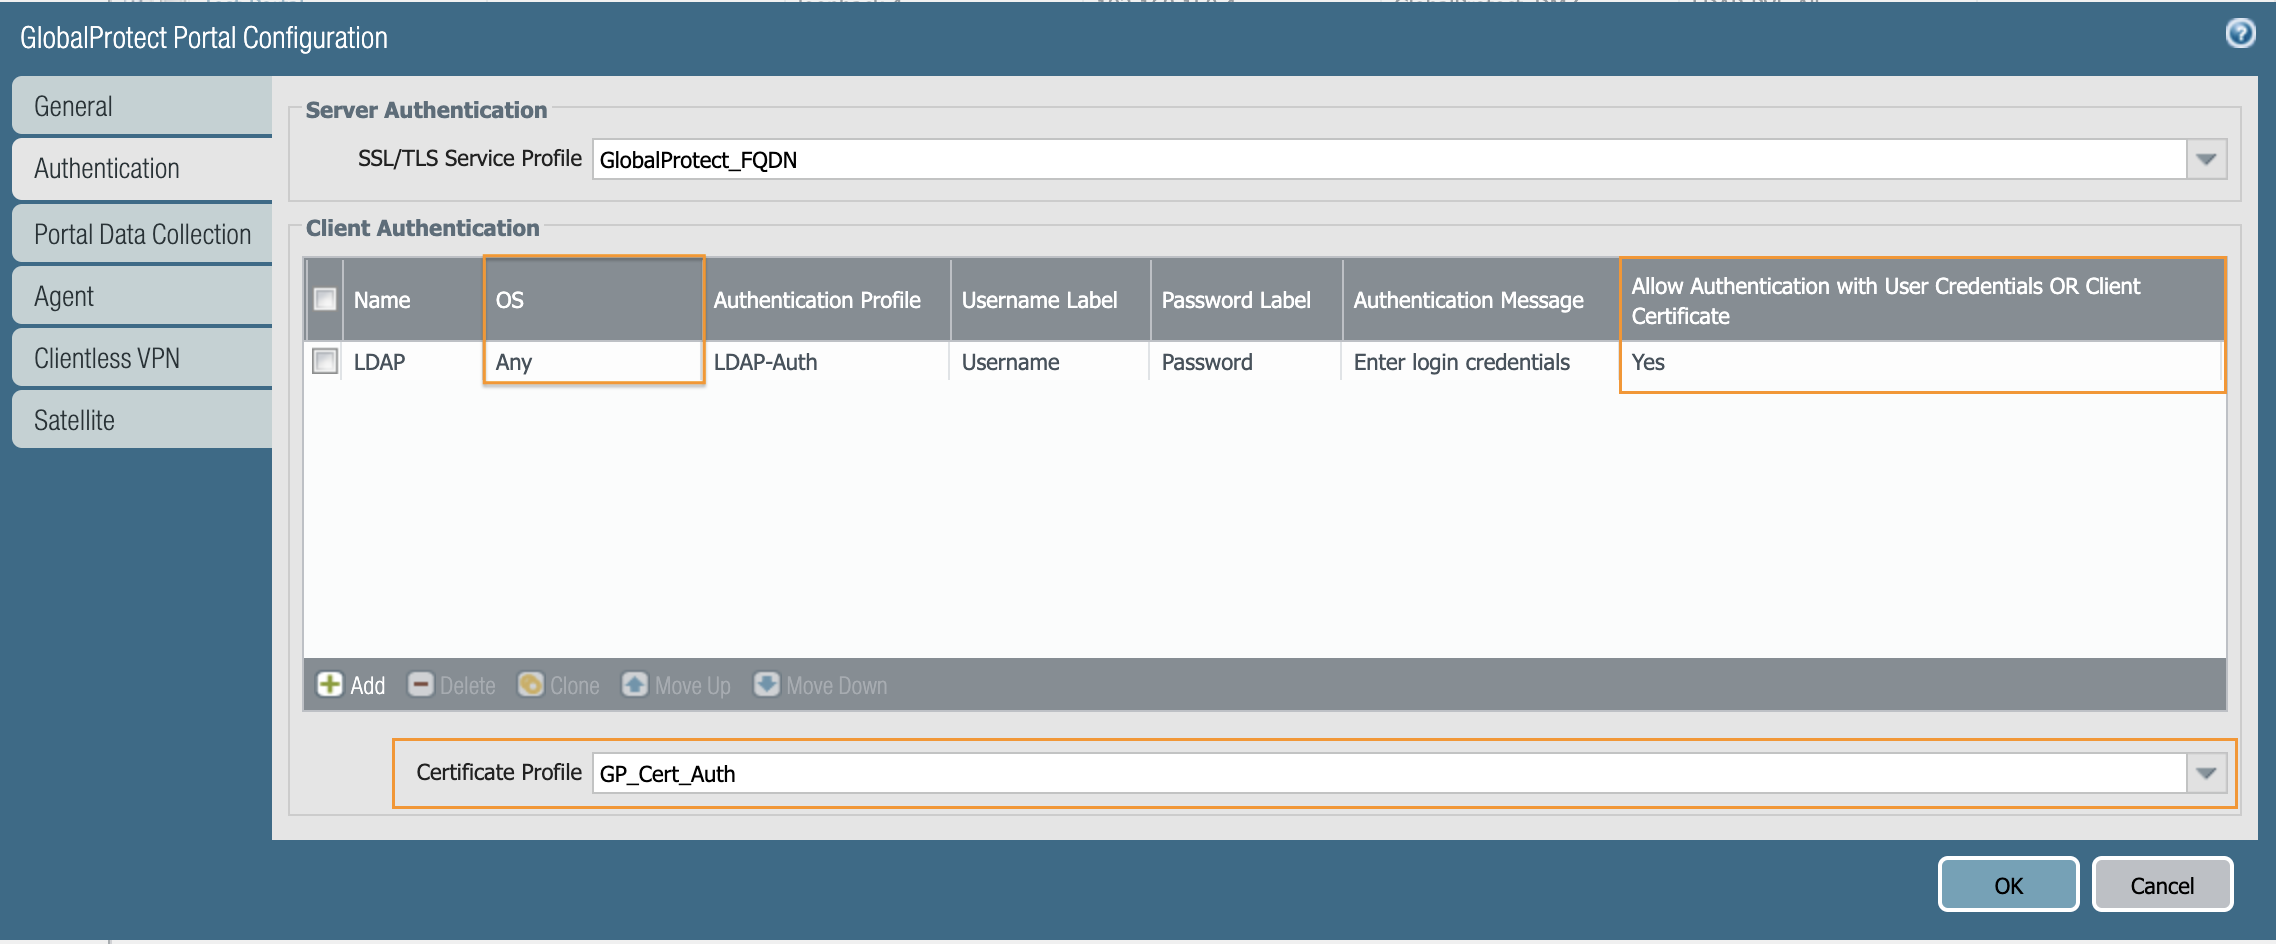Screen dimensions: 2276x944
Task: Switch to the Satellite tab
Action: (x=141, y=419)
